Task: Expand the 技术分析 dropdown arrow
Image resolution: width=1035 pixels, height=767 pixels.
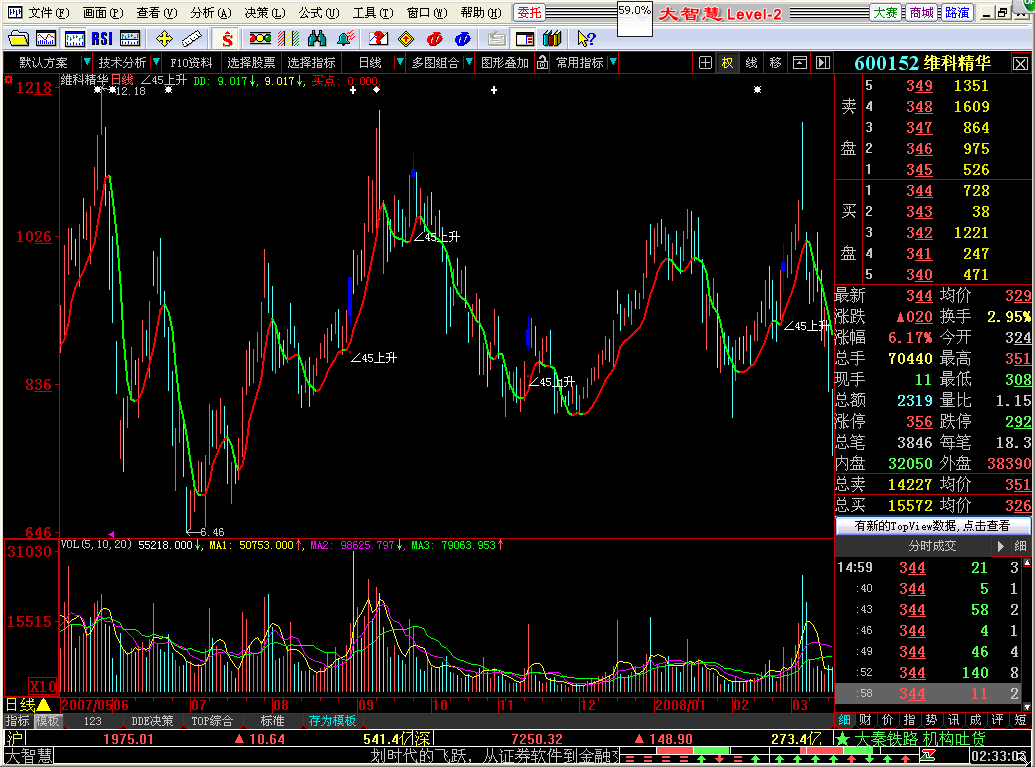Action: pos(156,62)
